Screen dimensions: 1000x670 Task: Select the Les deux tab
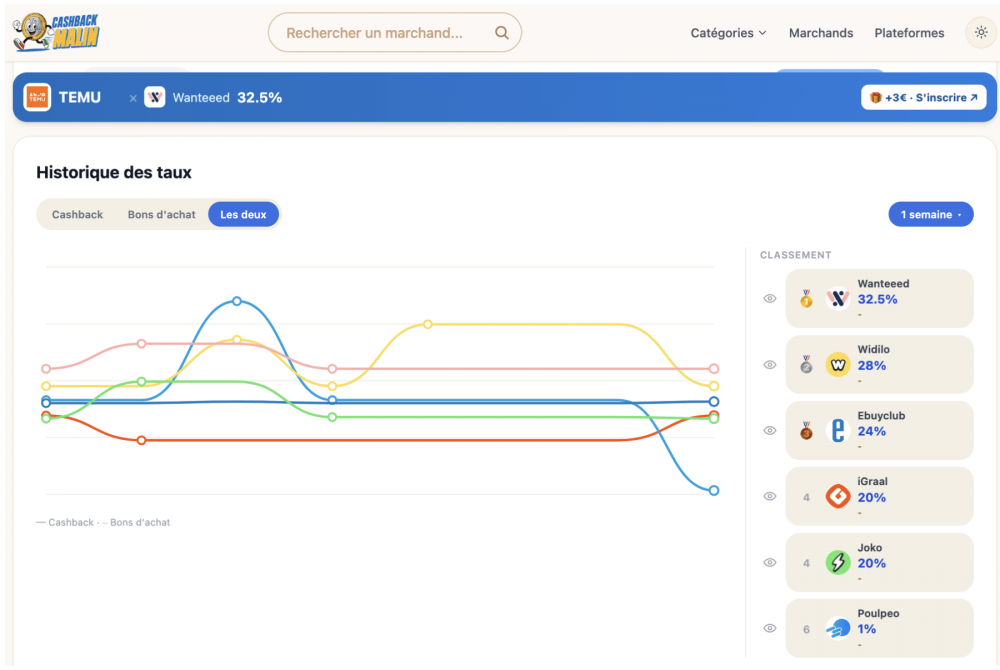[x=243, y=214]
